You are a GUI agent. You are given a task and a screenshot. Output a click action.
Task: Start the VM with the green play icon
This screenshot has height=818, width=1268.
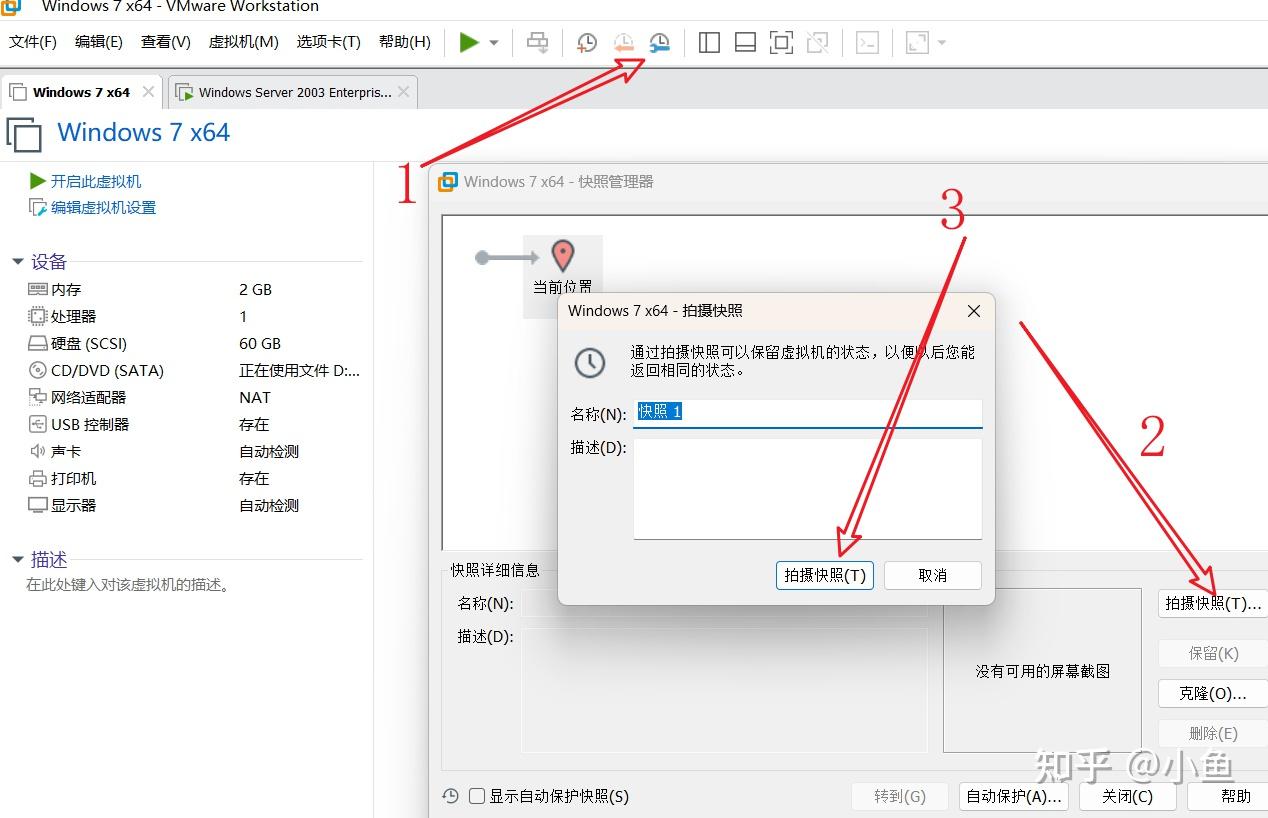pos(466,42)
